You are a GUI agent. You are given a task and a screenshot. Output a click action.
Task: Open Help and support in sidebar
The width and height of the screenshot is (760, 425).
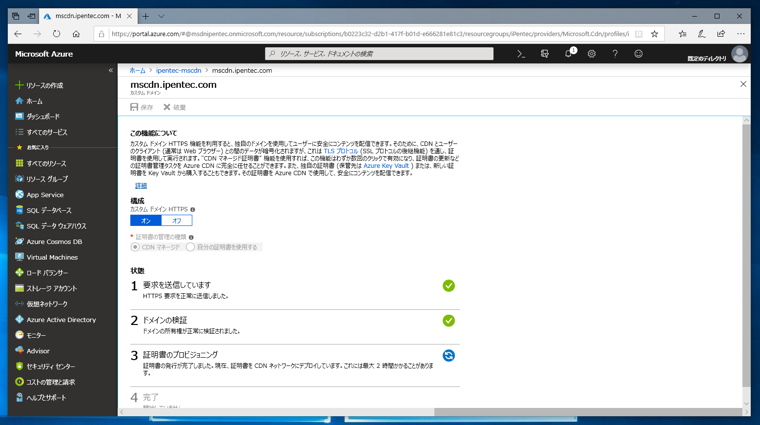(x=41, y=397)
